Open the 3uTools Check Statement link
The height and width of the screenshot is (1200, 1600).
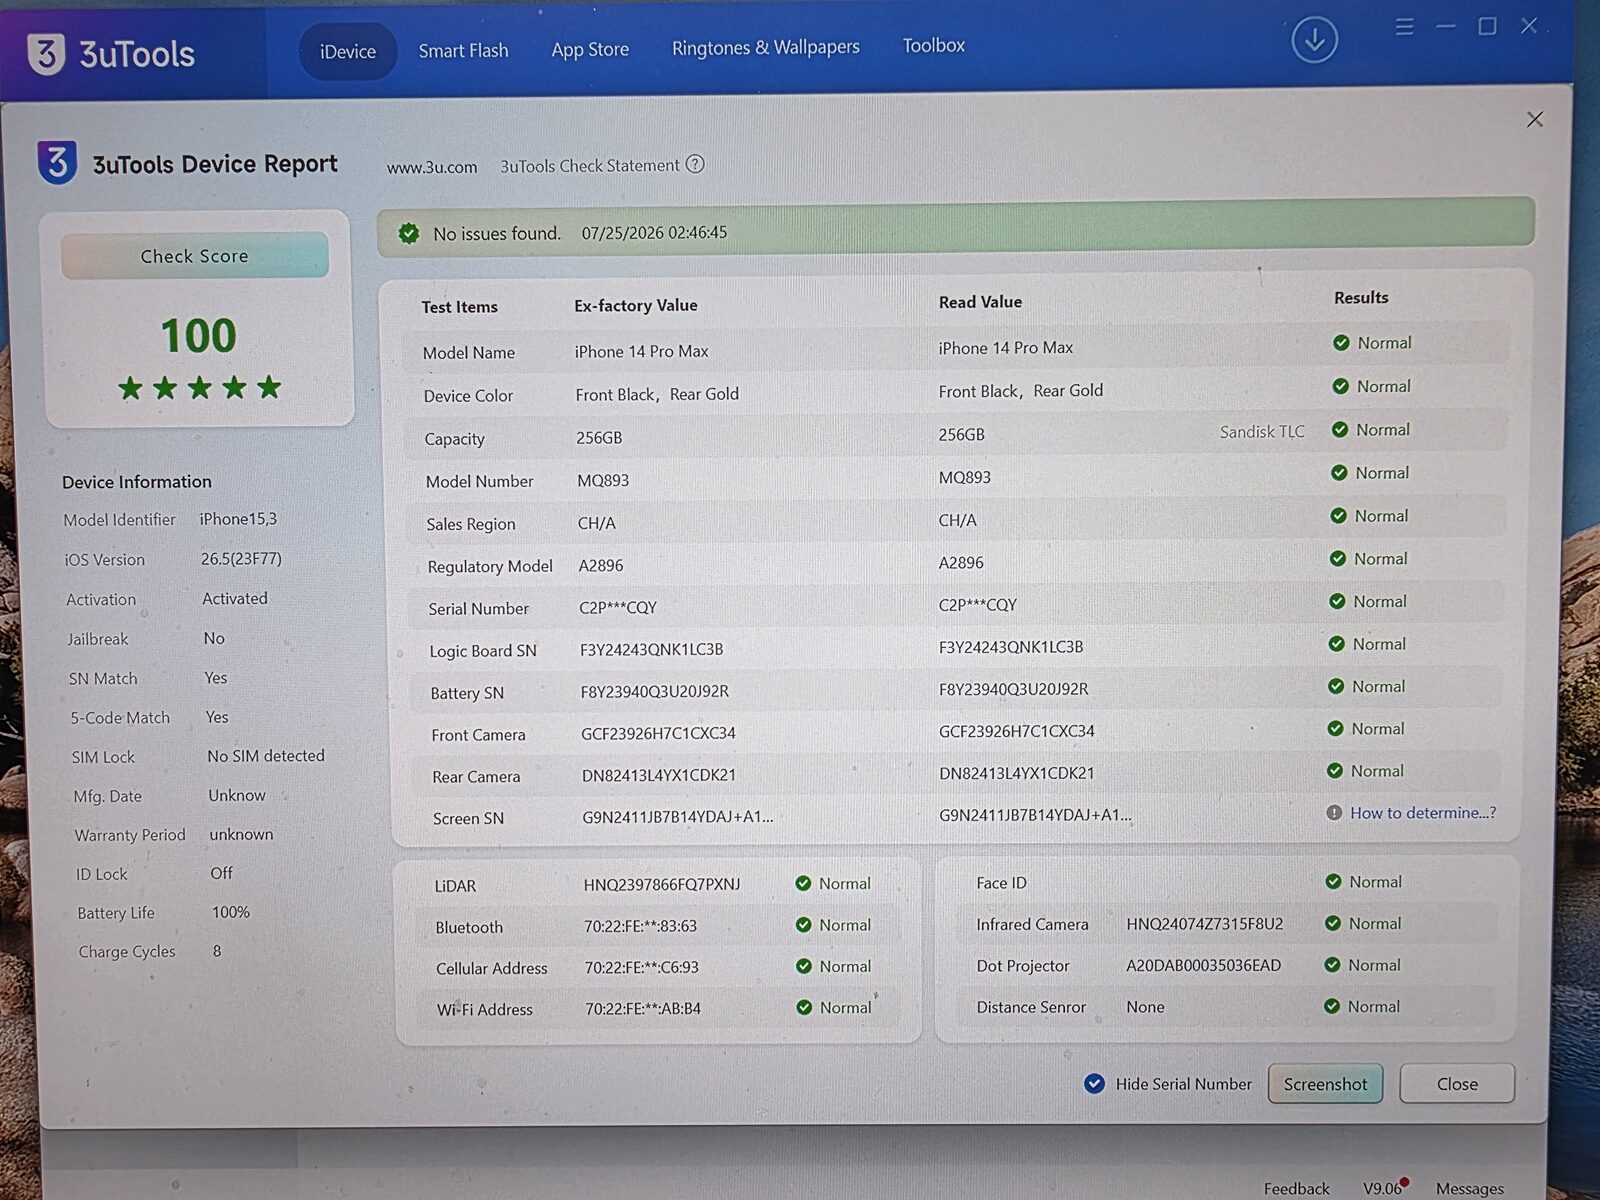pos(590,166)
